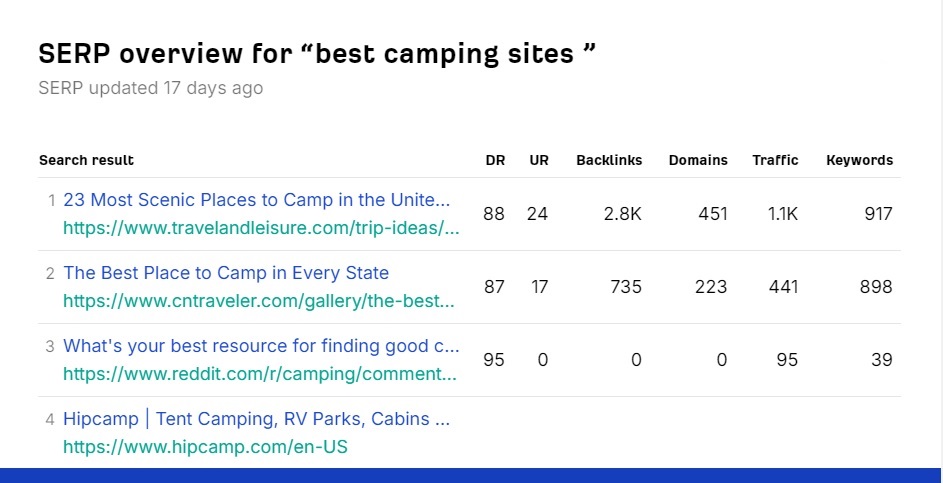Open the 23 Most Scenic Places result title

257,200
